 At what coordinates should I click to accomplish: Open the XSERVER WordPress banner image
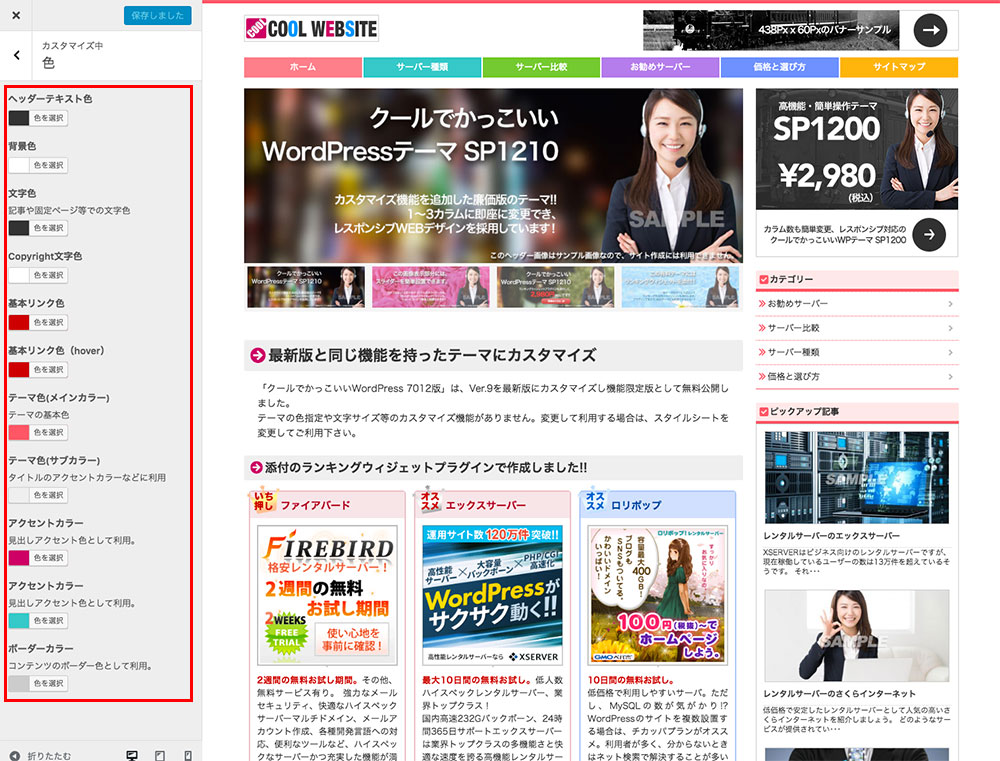tap(492, 595)
